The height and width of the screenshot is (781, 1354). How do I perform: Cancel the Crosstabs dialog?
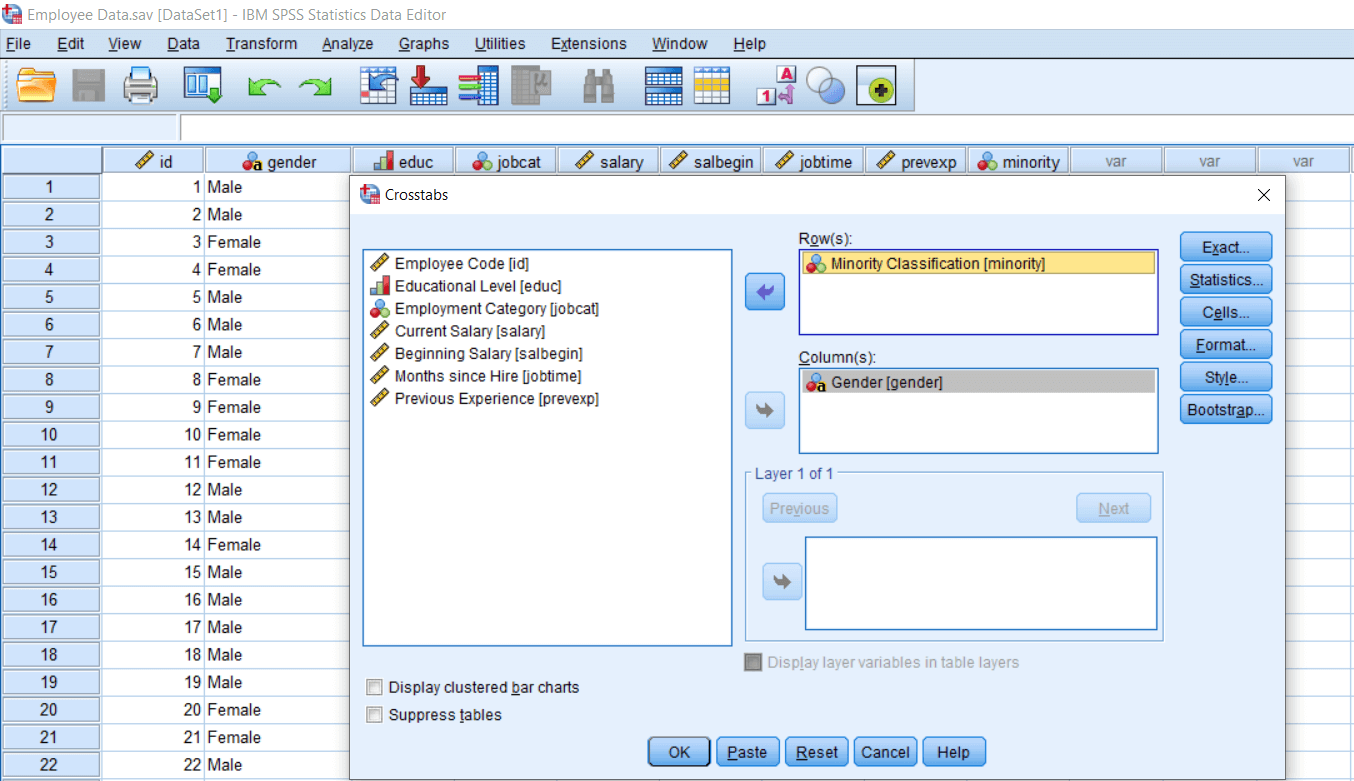point(886,752)
